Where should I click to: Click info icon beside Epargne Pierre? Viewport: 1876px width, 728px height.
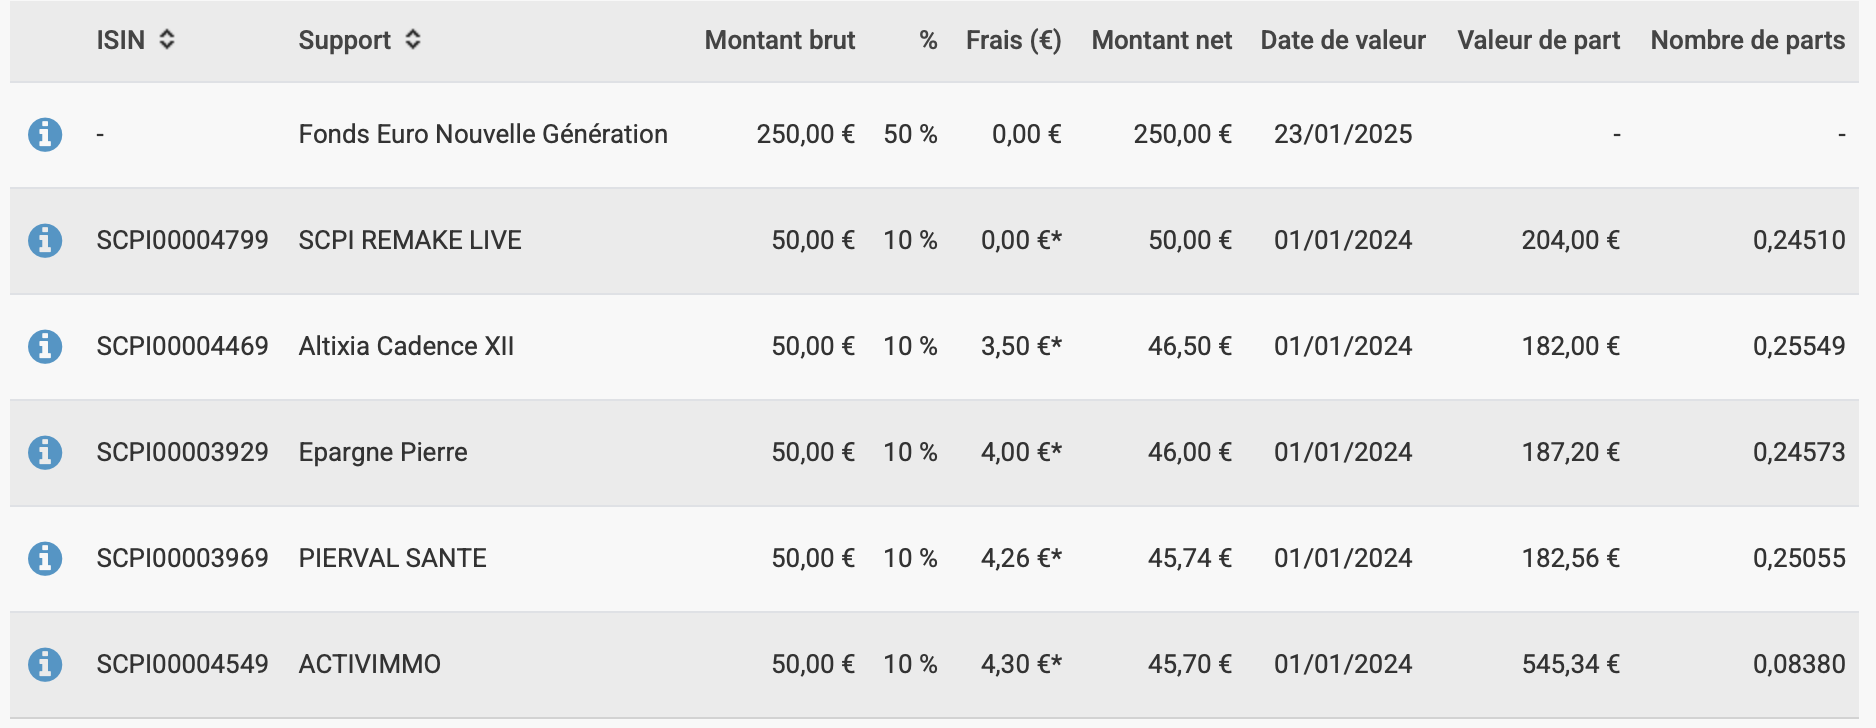point(45,452)
